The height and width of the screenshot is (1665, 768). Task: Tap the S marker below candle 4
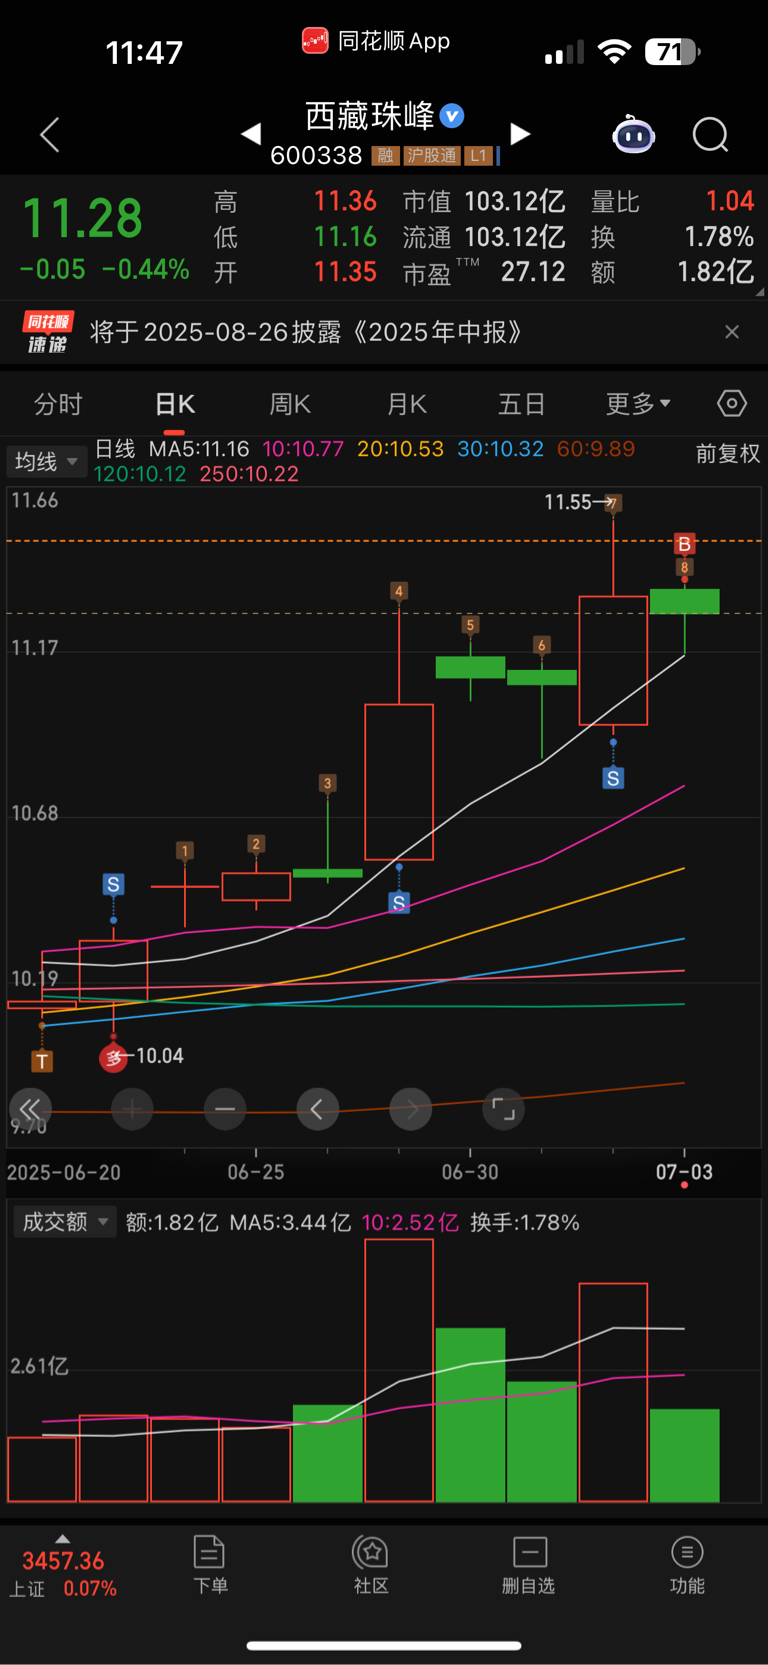[x=399, y=903]
